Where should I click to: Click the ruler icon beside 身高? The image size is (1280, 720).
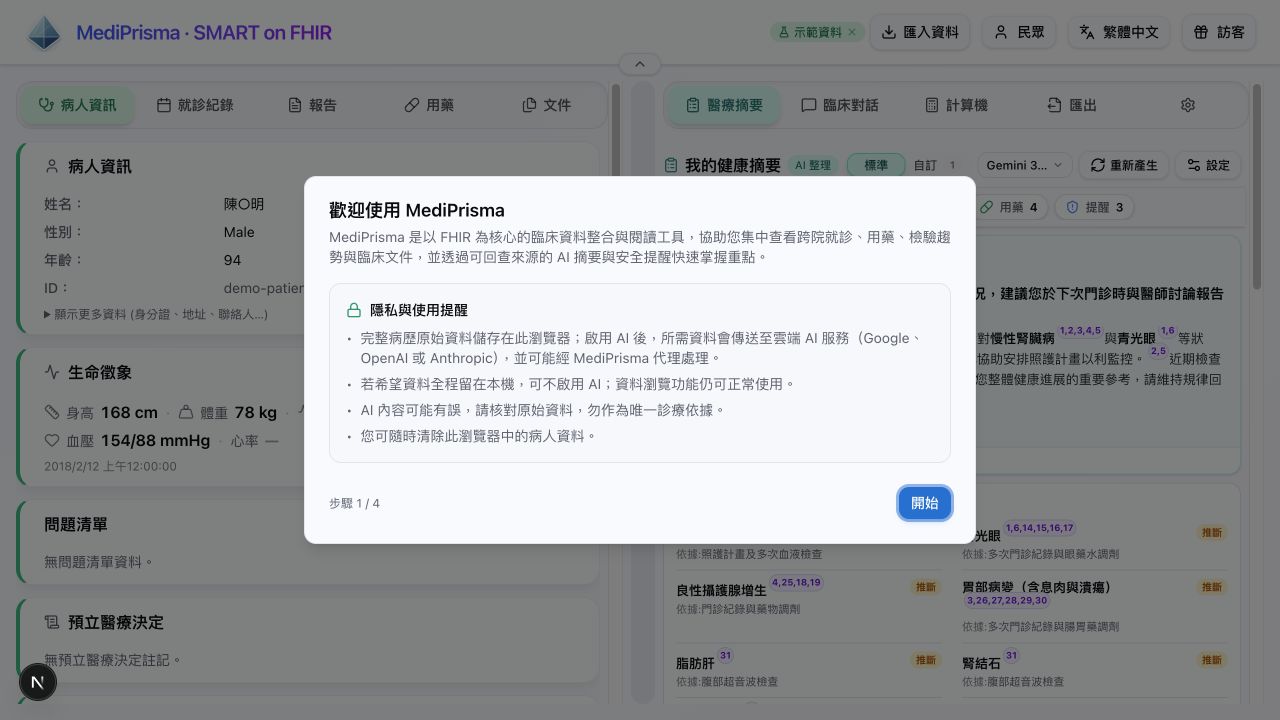52,412
